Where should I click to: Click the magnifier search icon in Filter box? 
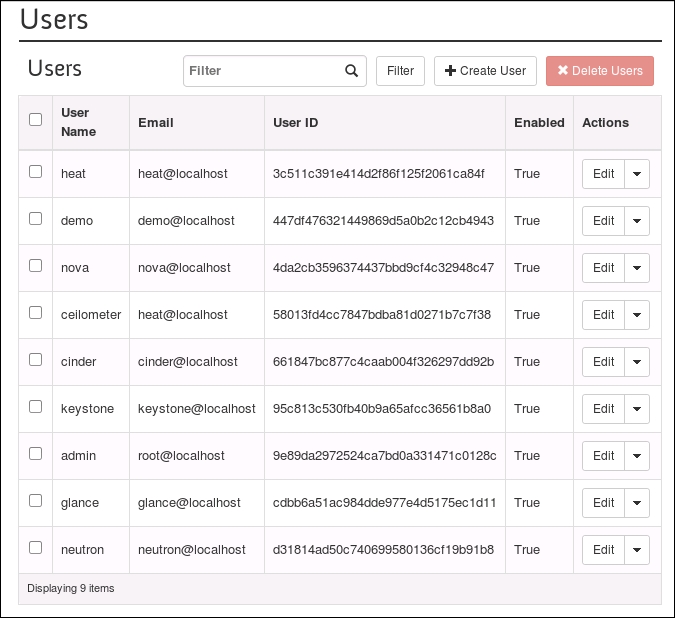(351, 71)
